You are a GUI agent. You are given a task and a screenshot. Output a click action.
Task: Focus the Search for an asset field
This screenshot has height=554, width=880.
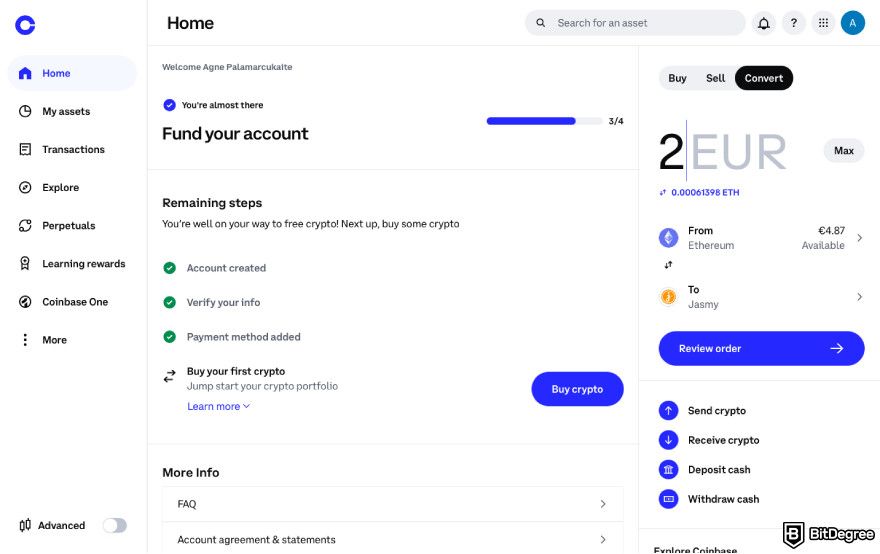point(635,23)
